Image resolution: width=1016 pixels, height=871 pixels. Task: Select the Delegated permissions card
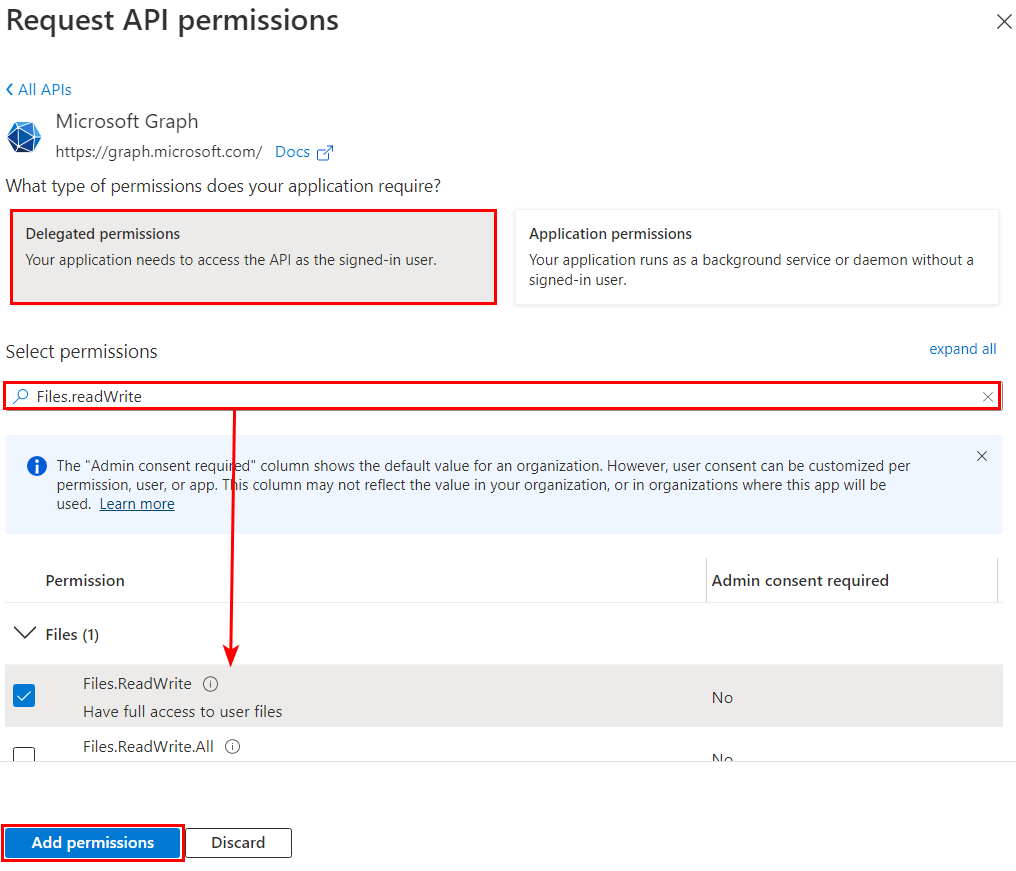click(x=253, y=257)
